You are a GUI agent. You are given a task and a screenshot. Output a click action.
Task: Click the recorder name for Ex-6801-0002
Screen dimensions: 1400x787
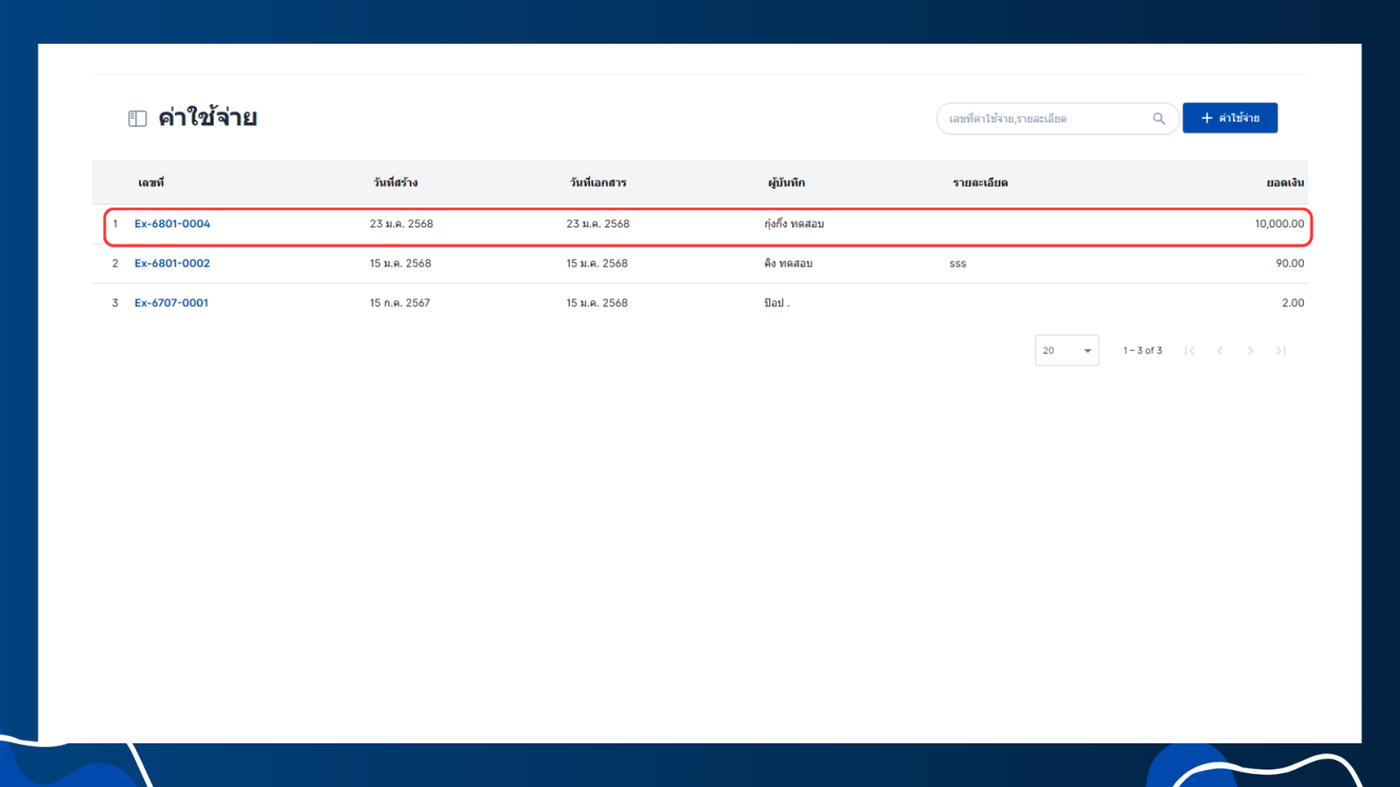pyautogui.click(x=788, y=264)
